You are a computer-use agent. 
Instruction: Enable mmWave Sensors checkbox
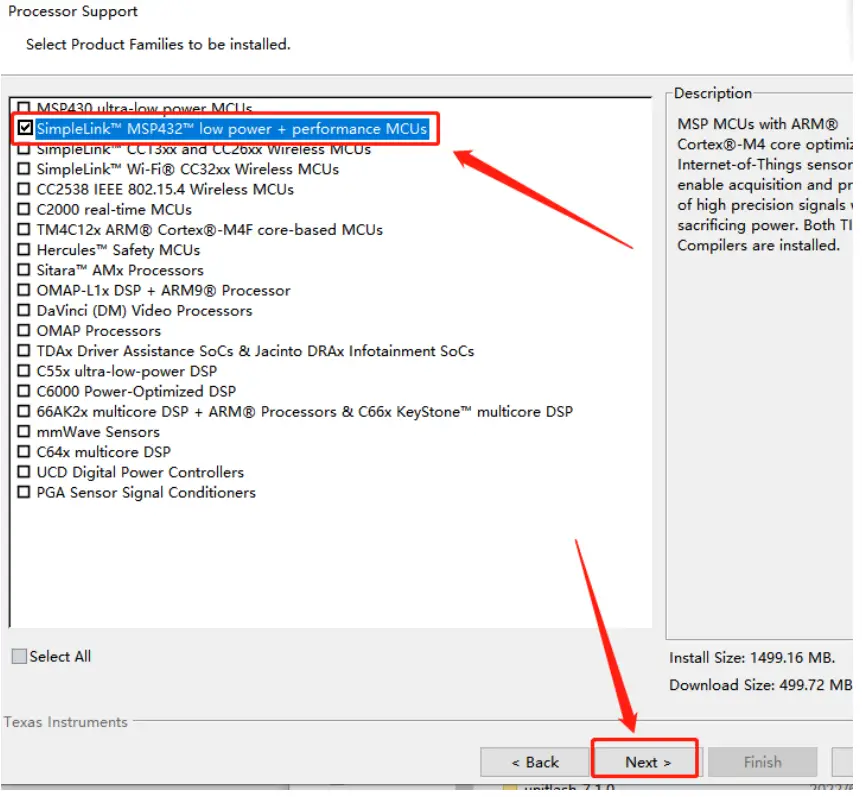24,431
